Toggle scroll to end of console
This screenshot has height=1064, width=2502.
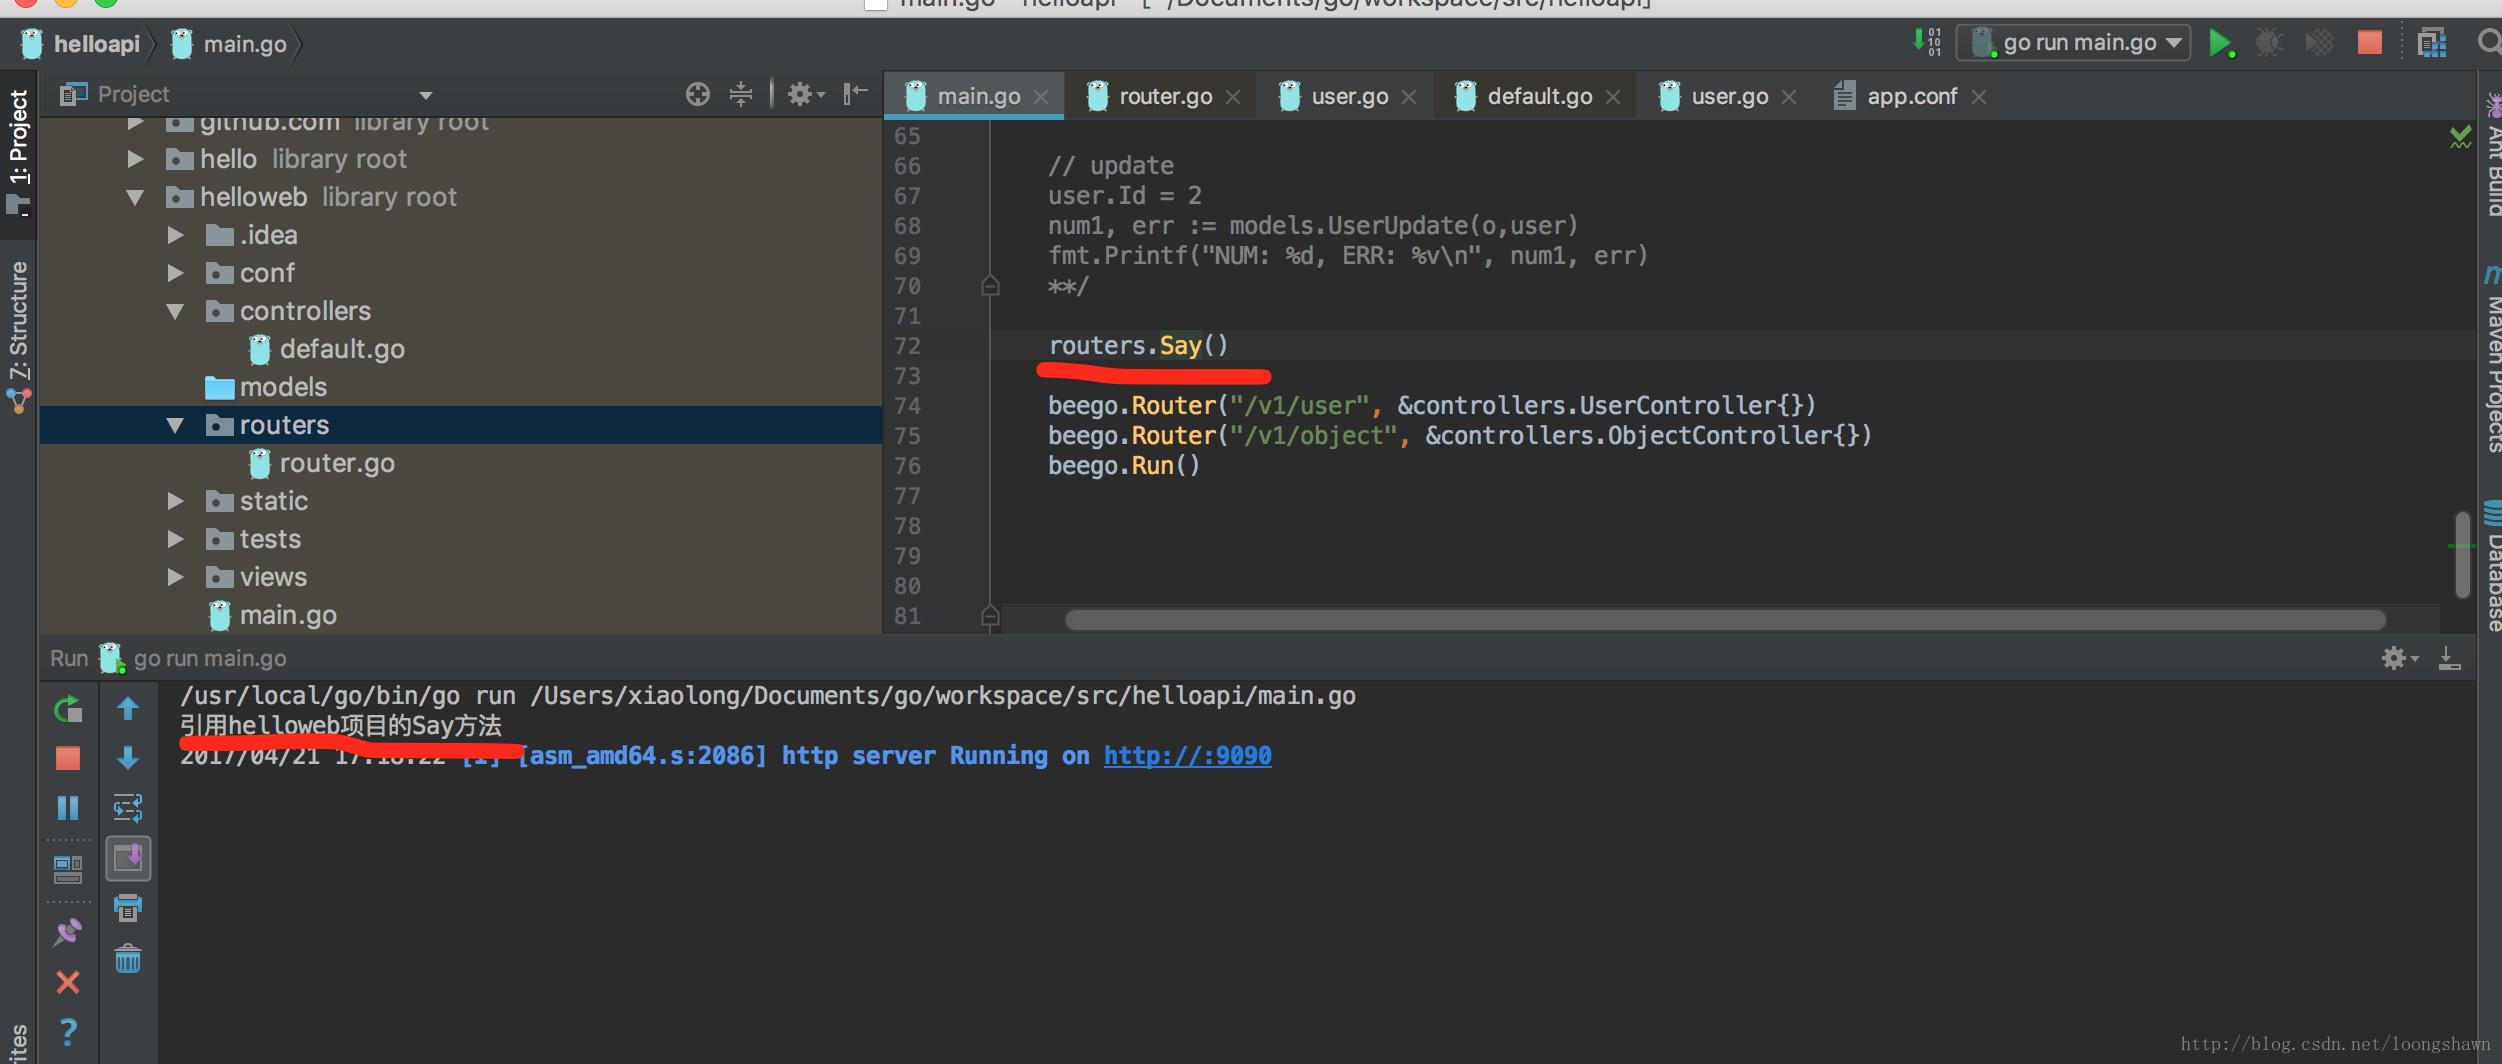click(x=128, y=858)
